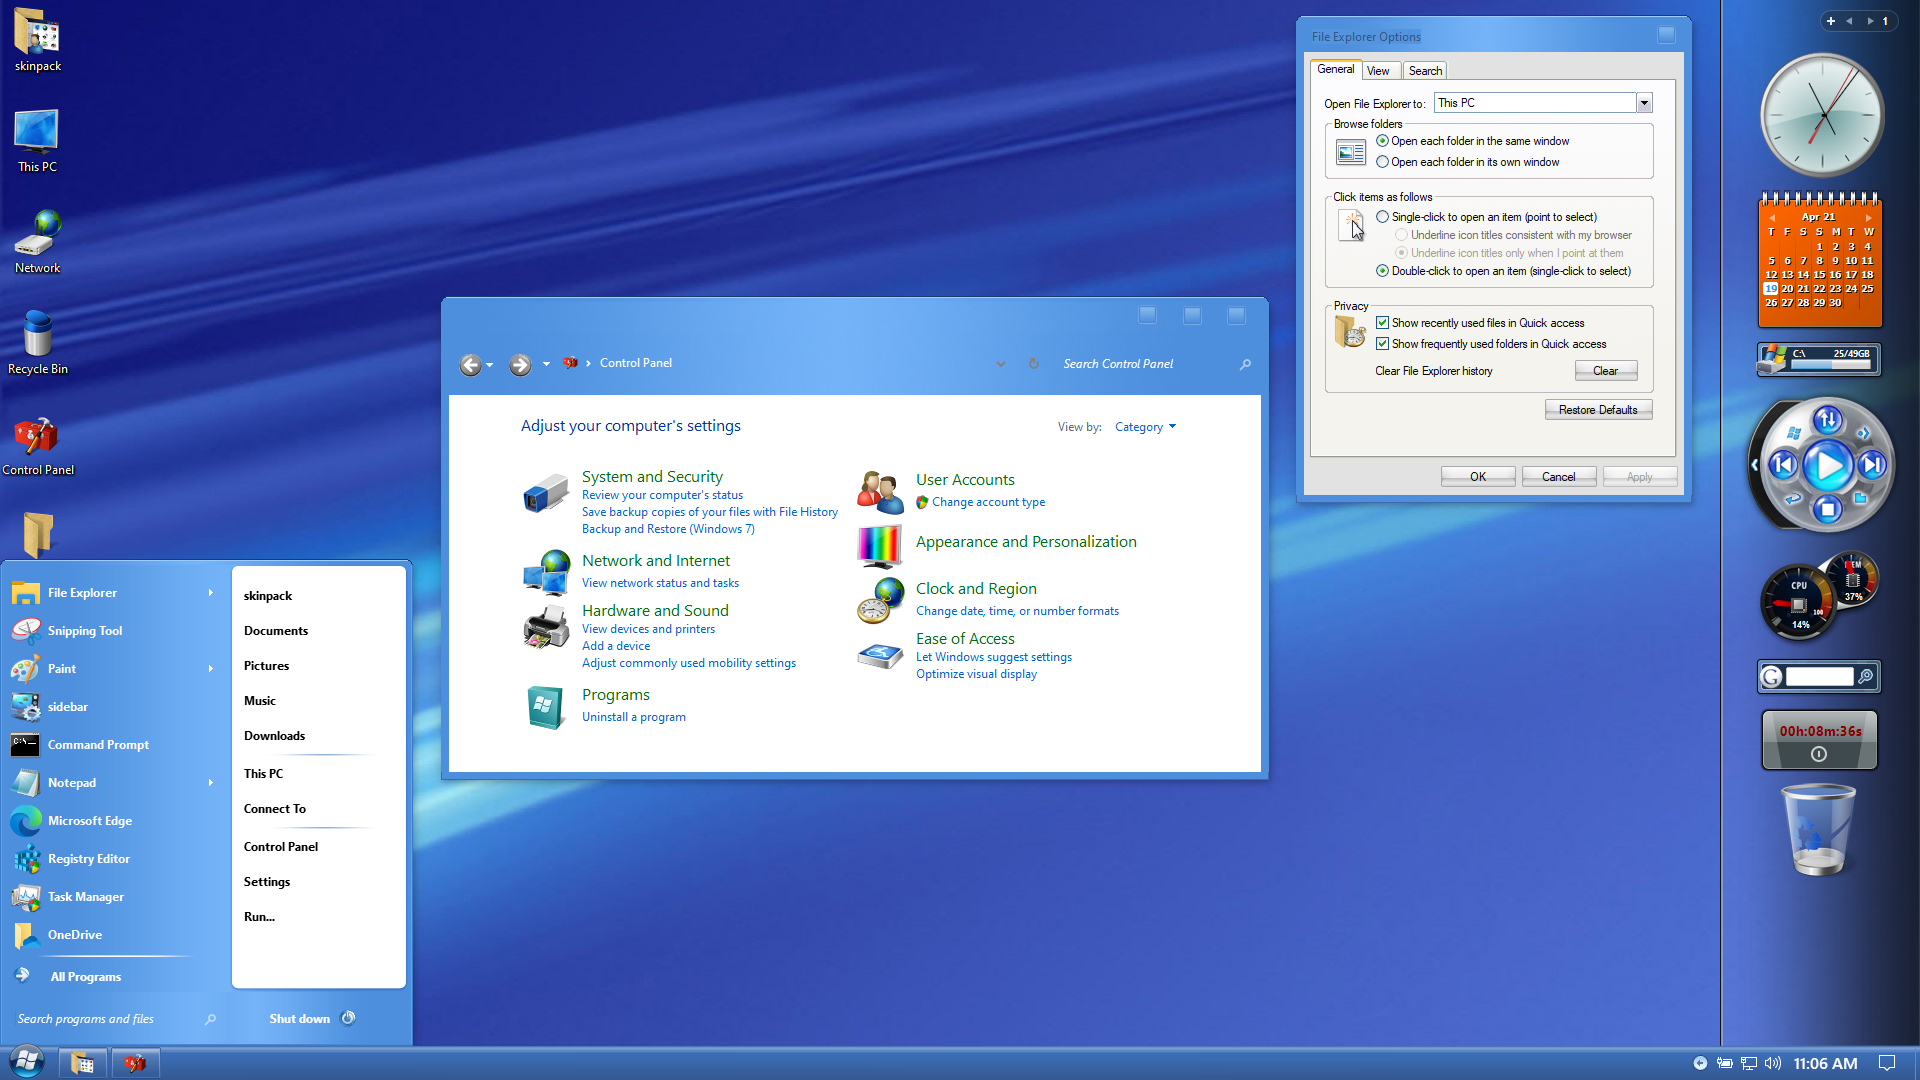
Task: Click the Control Panel back arrow button
Action: coord(470,365)
